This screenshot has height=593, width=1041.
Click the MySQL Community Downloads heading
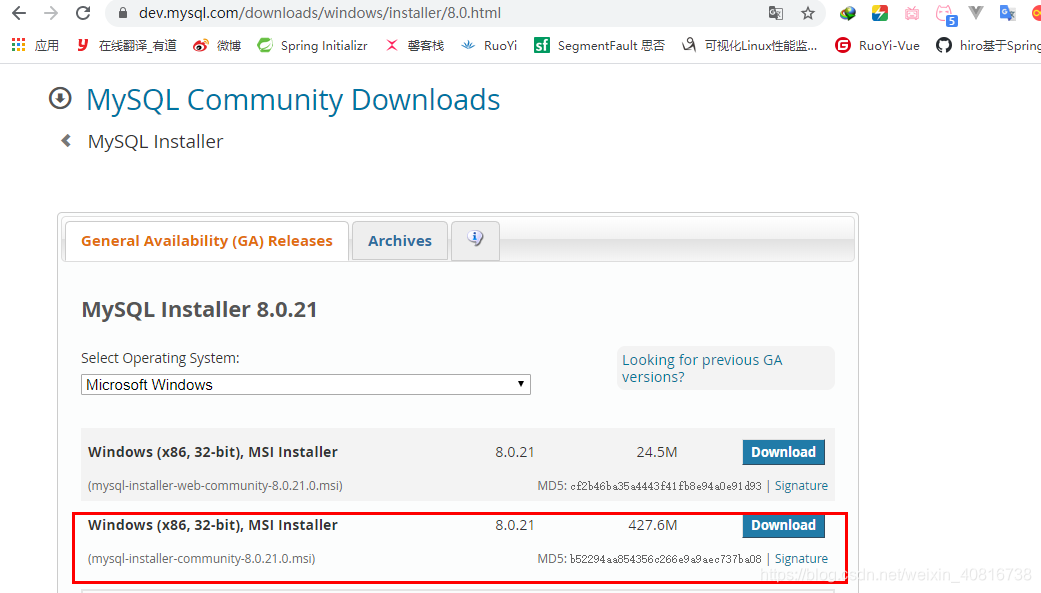click(x=293, y=100)
